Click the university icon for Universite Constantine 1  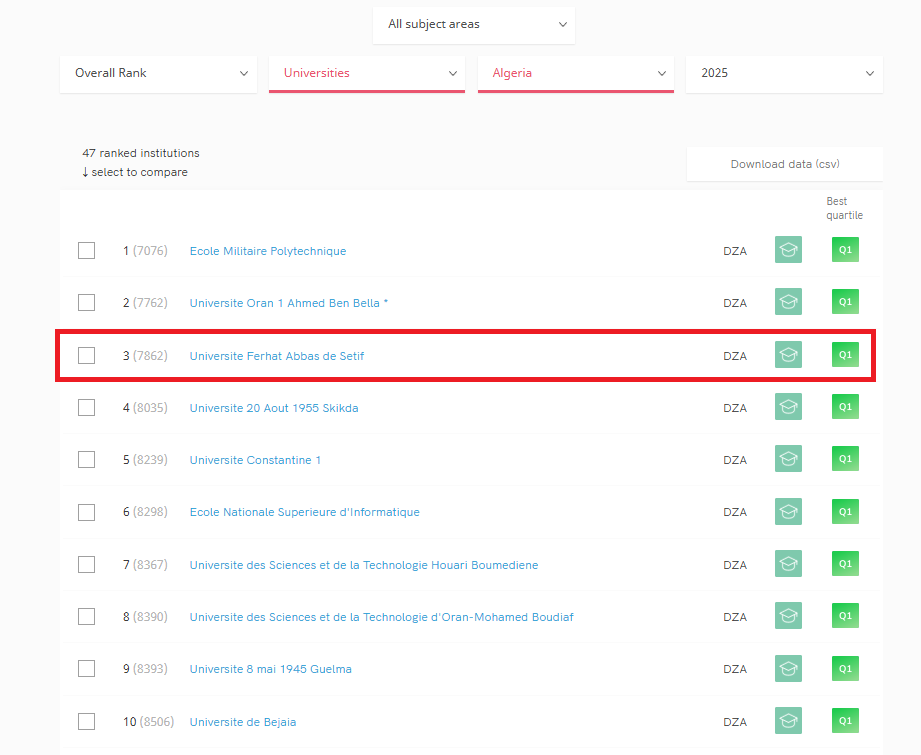pos(788,458)
